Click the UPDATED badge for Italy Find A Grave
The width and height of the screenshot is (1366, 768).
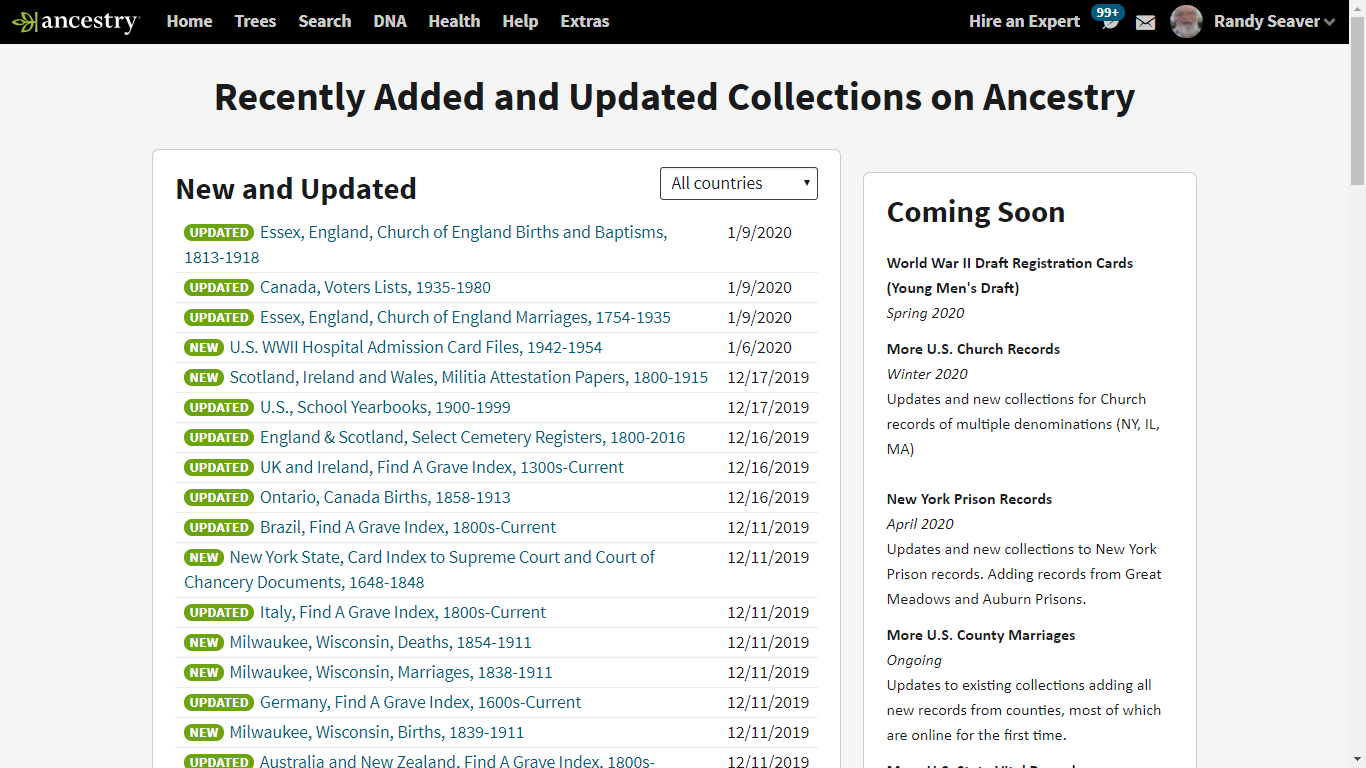coord(219,612)
